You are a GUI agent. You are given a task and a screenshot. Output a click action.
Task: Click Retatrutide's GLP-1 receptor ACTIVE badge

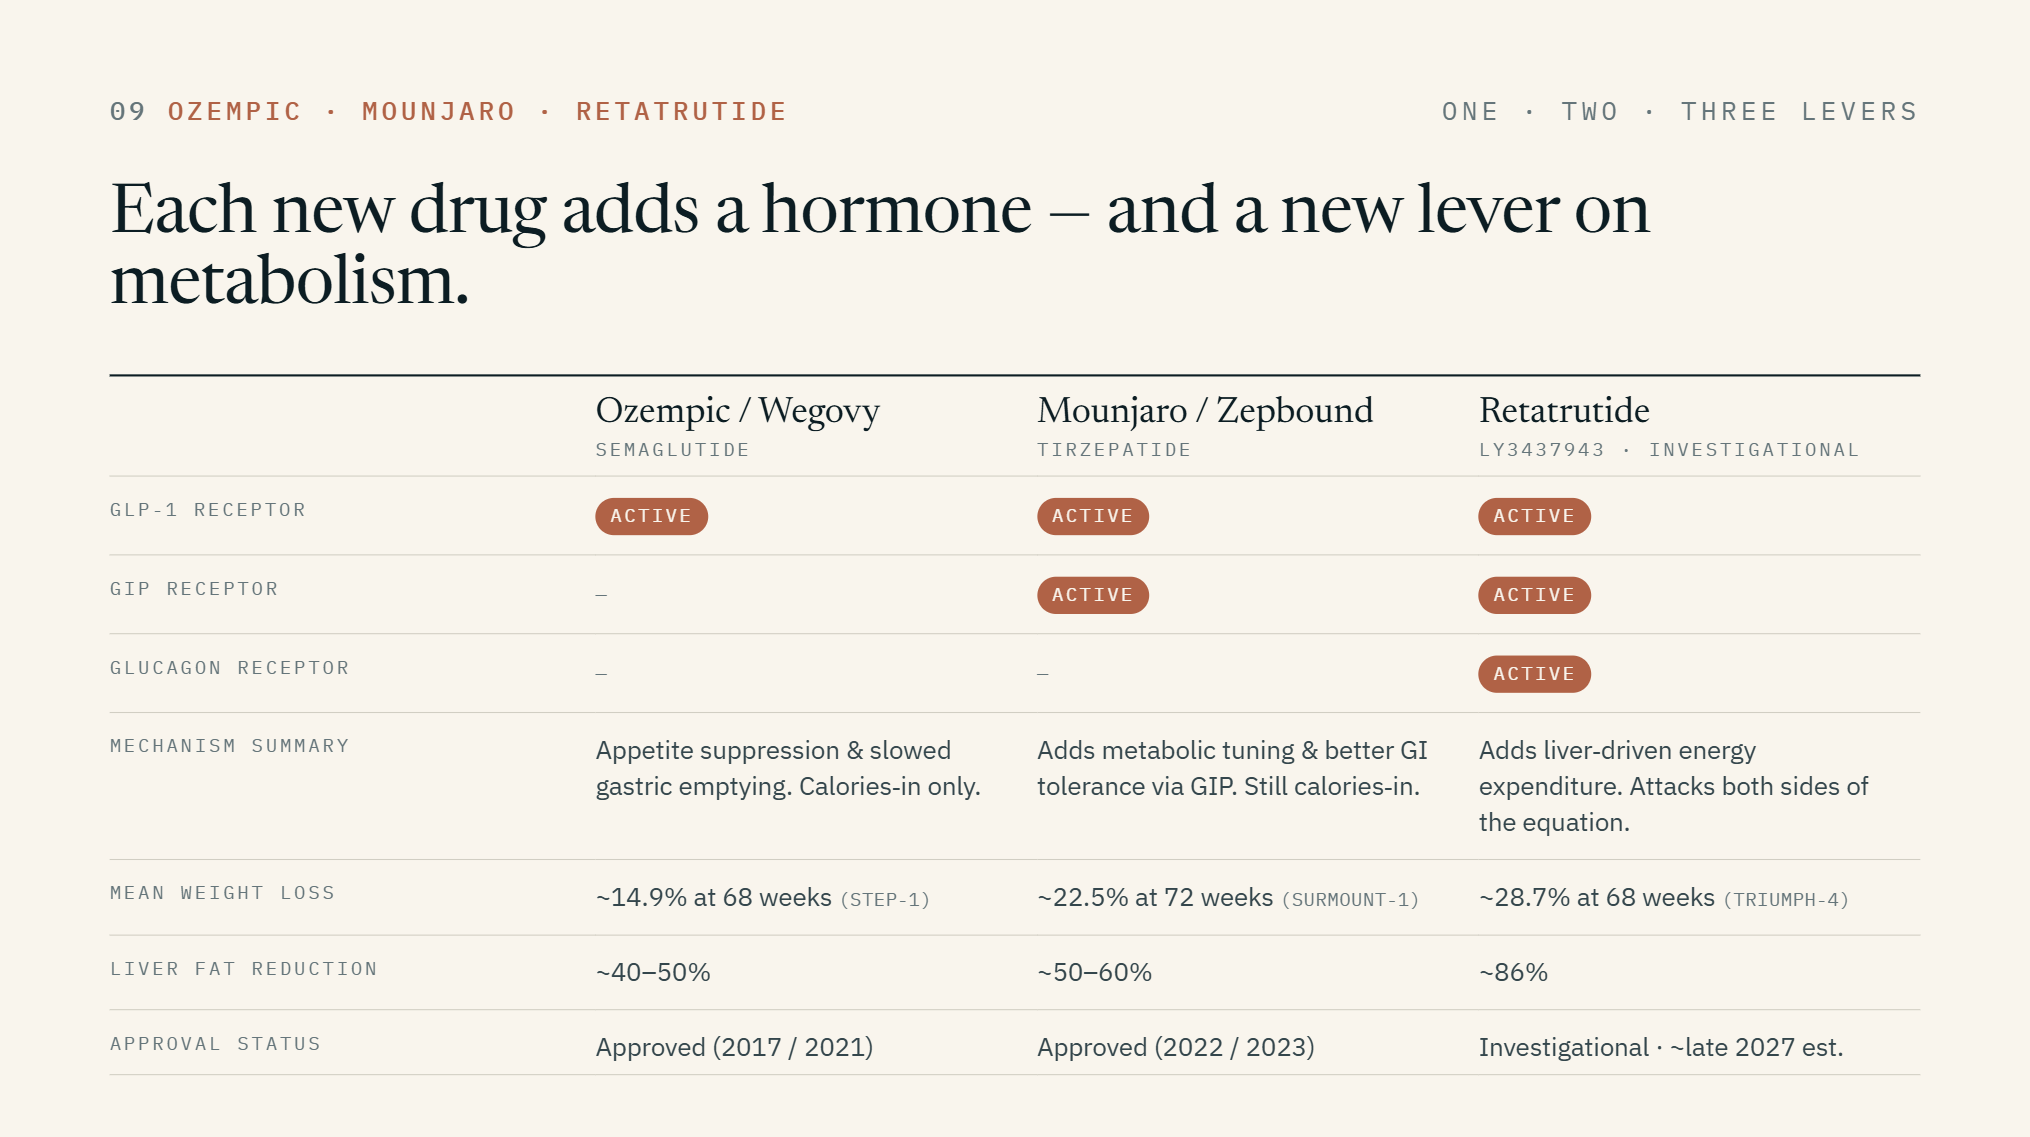coord(1534,516)
